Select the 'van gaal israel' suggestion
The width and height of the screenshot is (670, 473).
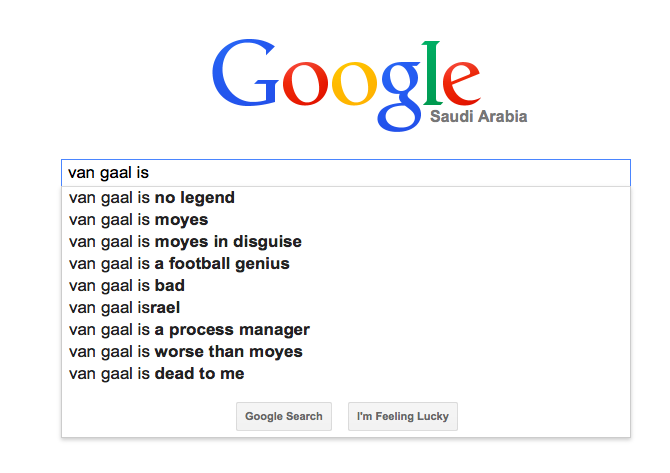124,308
